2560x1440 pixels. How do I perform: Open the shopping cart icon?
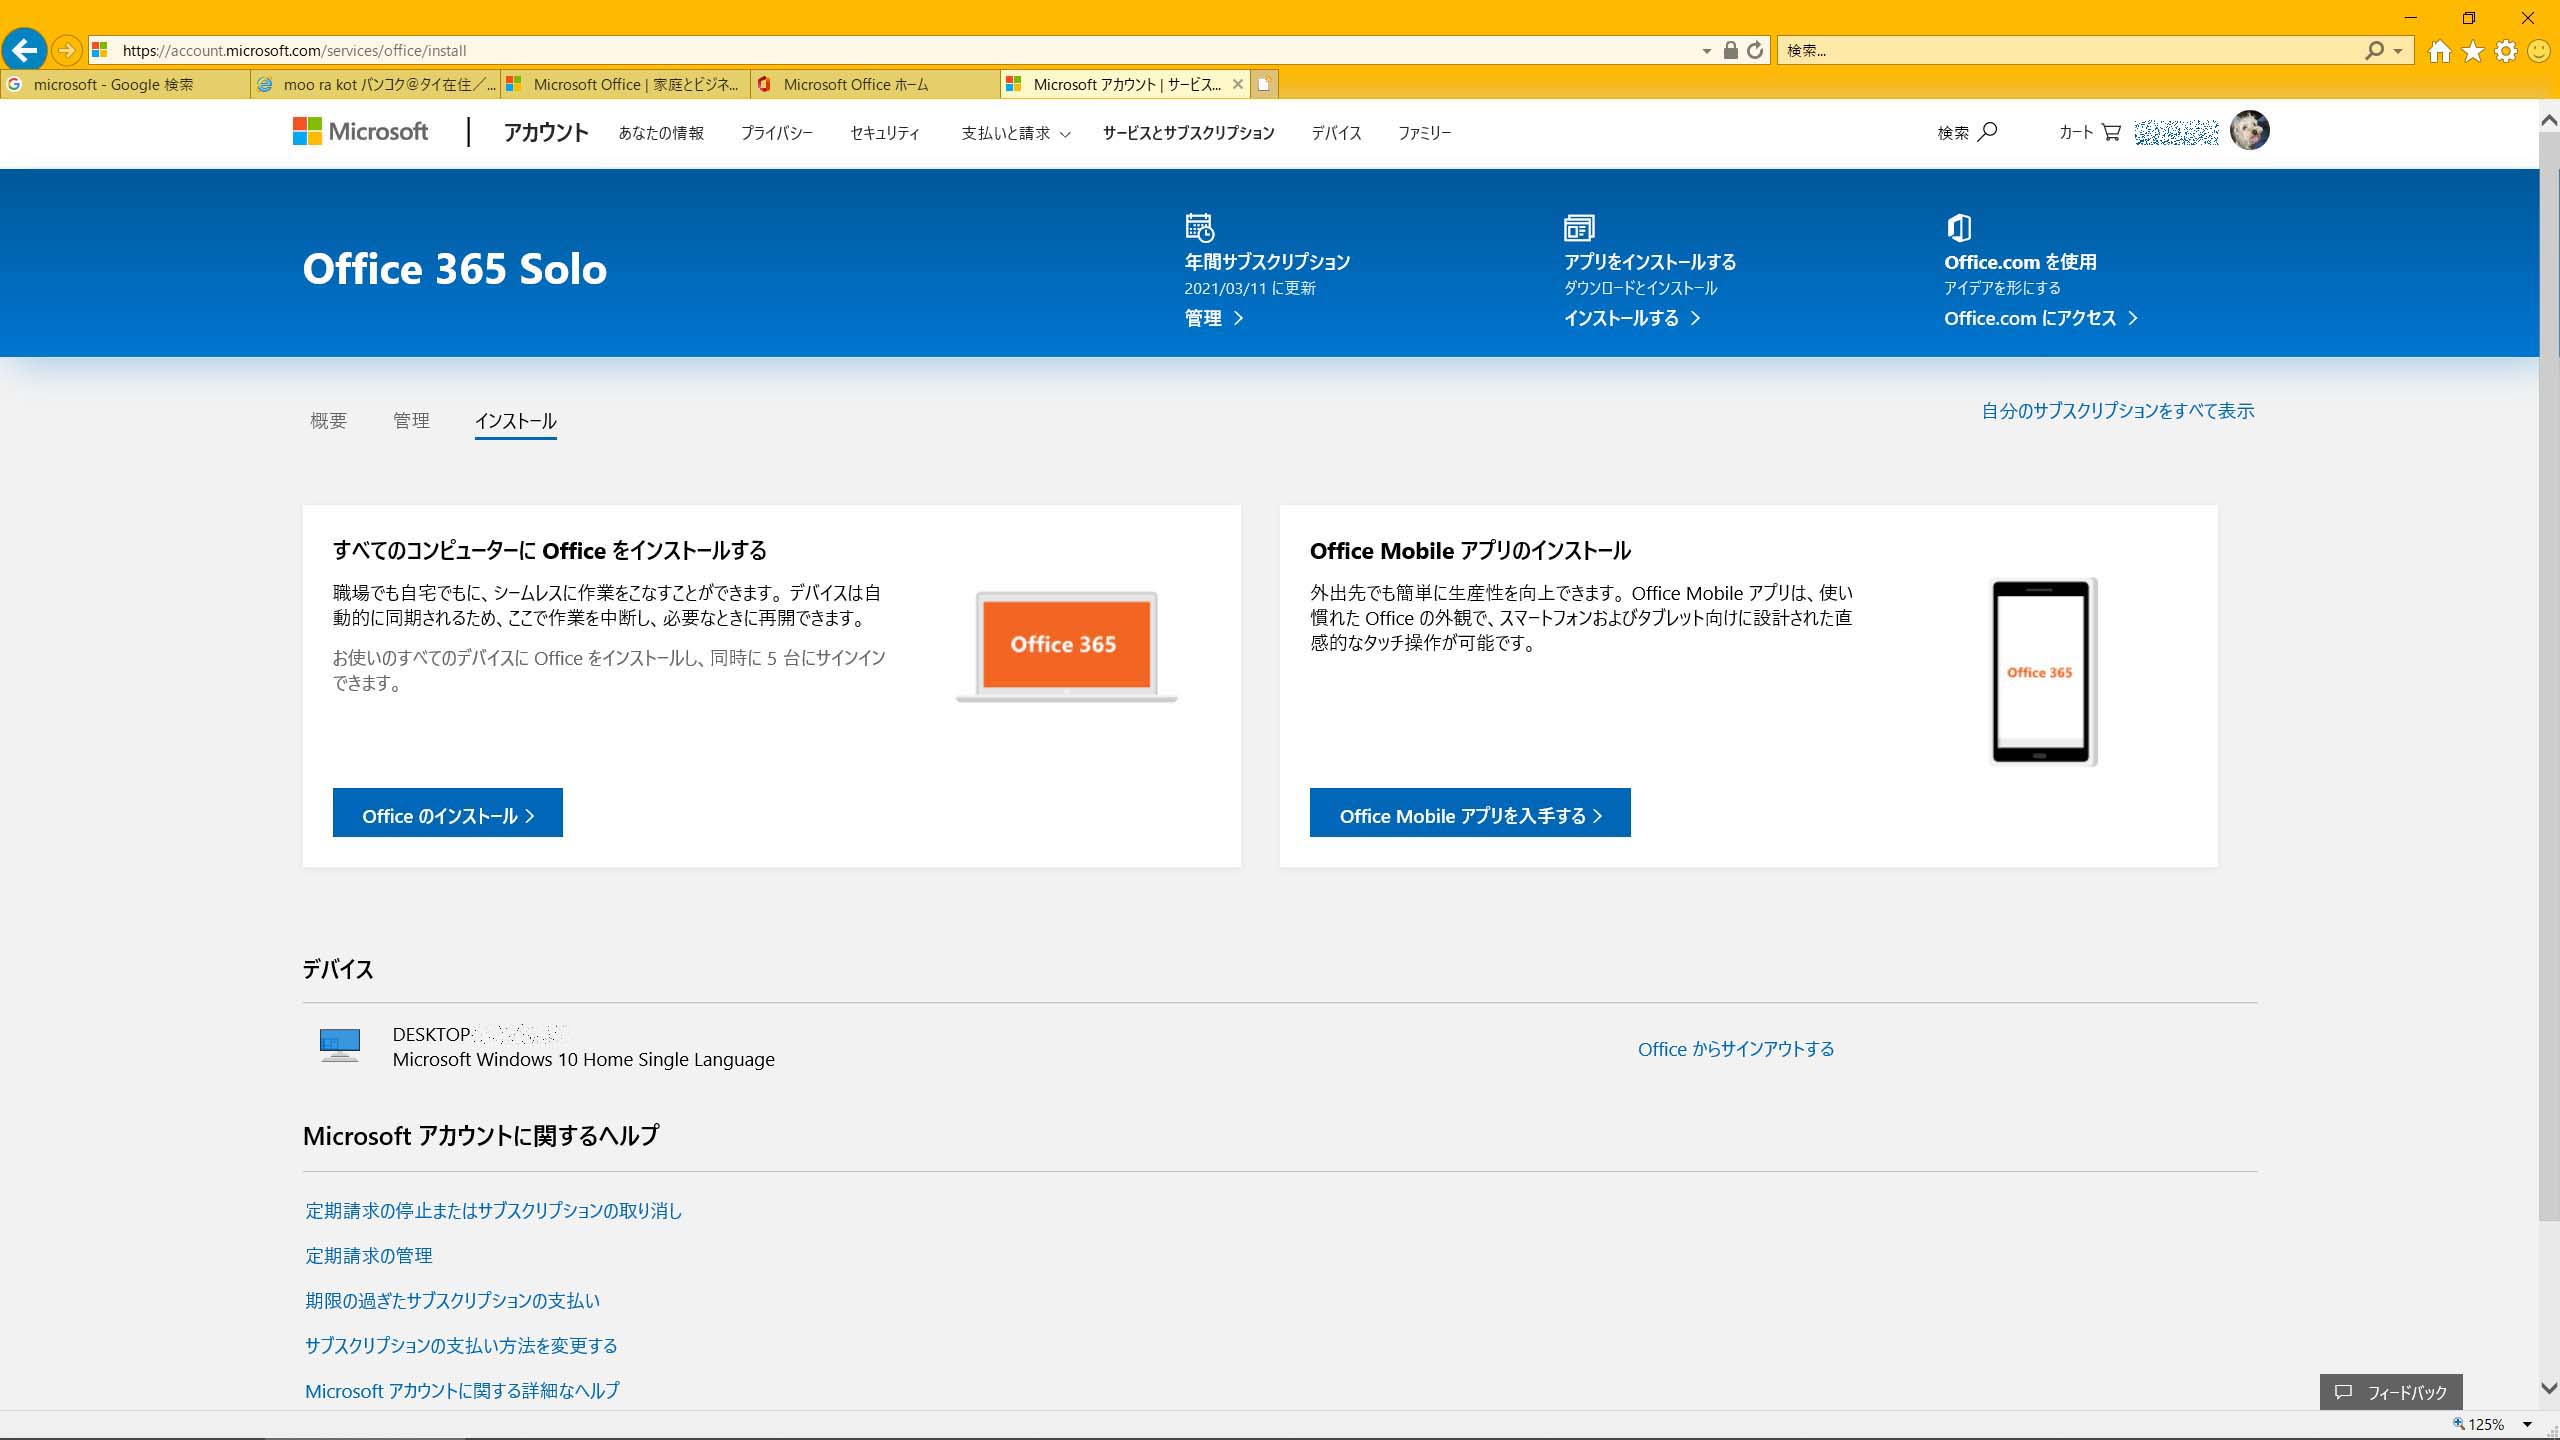(x=2111, y=132)
